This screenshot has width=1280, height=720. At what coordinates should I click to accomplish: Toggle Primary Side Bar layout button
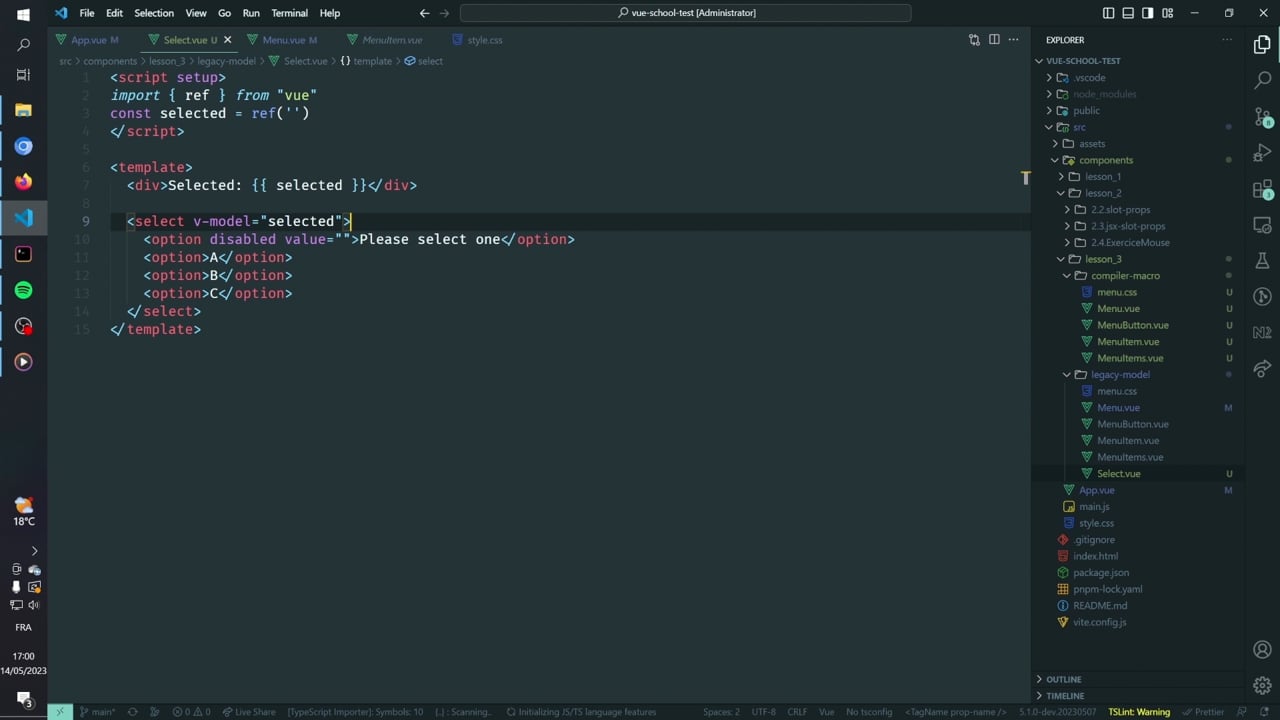[x=1108, y=13]
